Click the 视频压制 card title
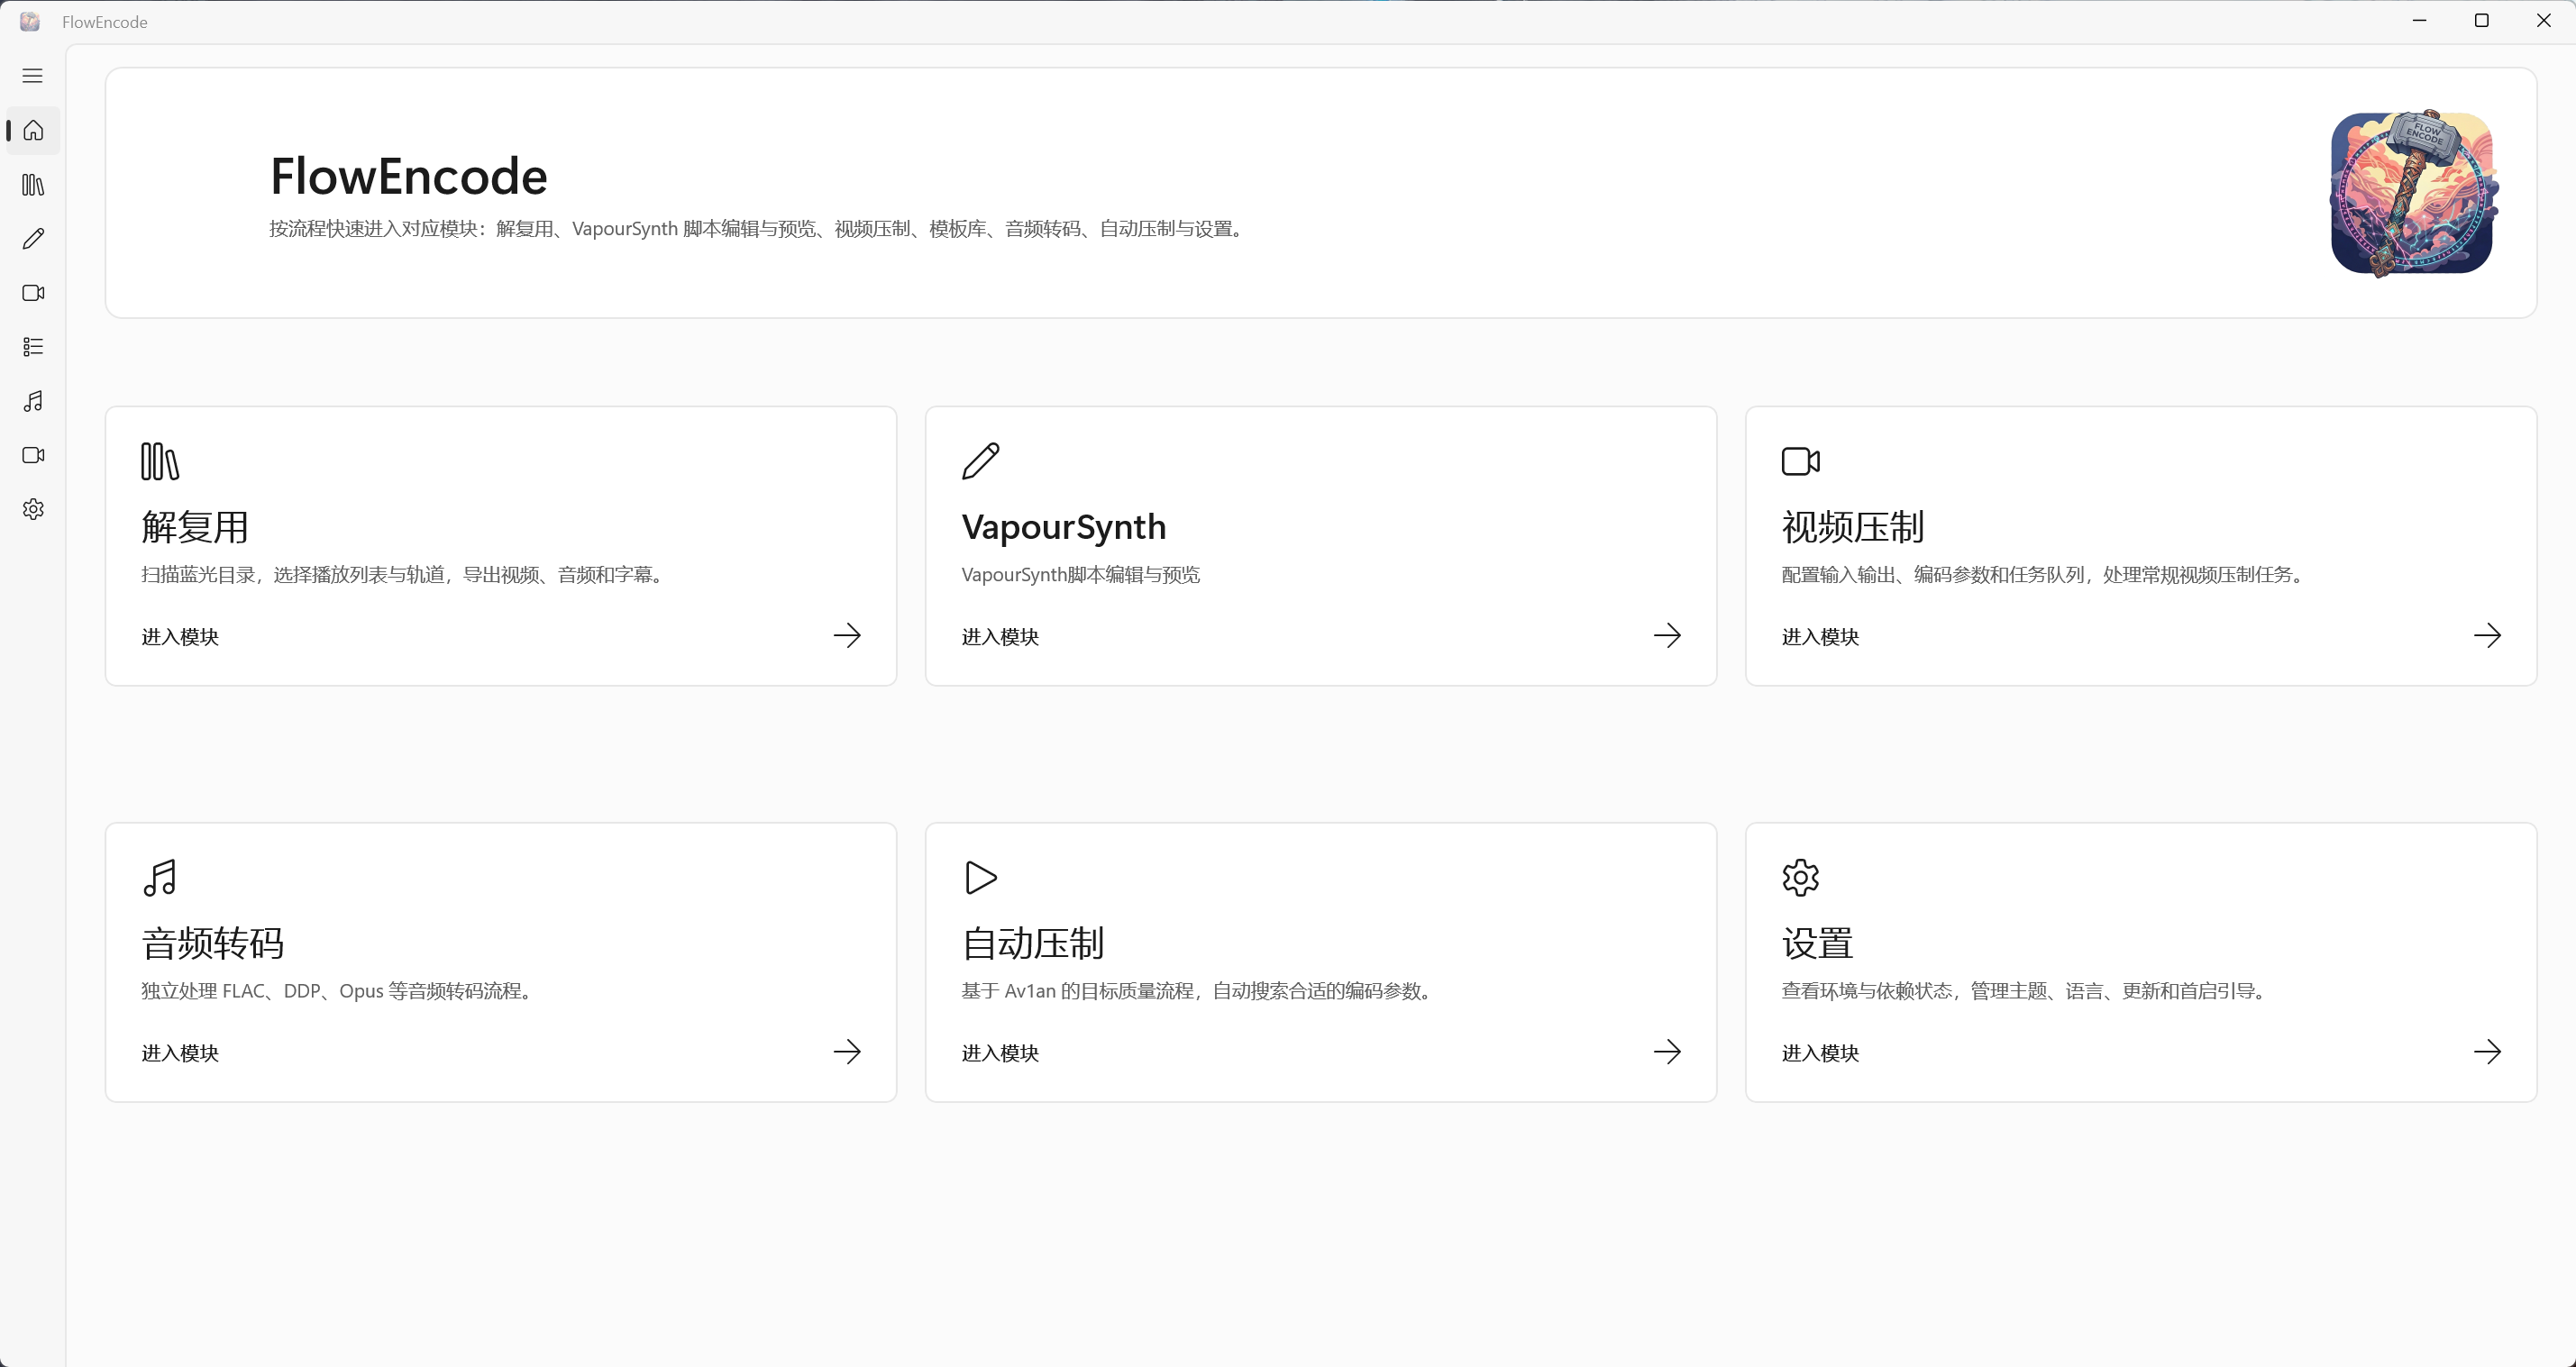This screenshot has height=1367, width=2576. tap(1853, 527)
